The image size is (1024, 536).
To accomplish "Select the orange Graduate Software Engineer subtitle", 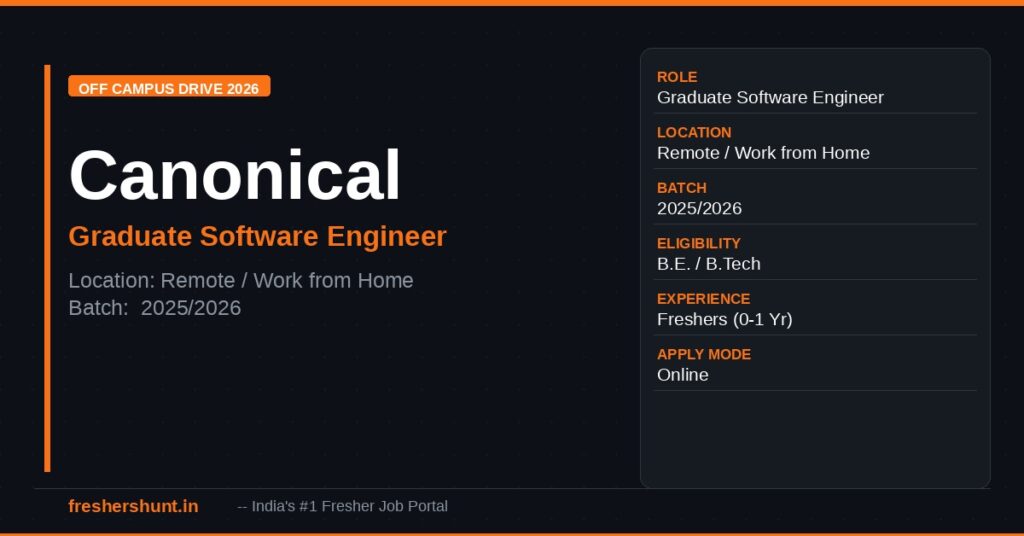I will coord(257,237).
